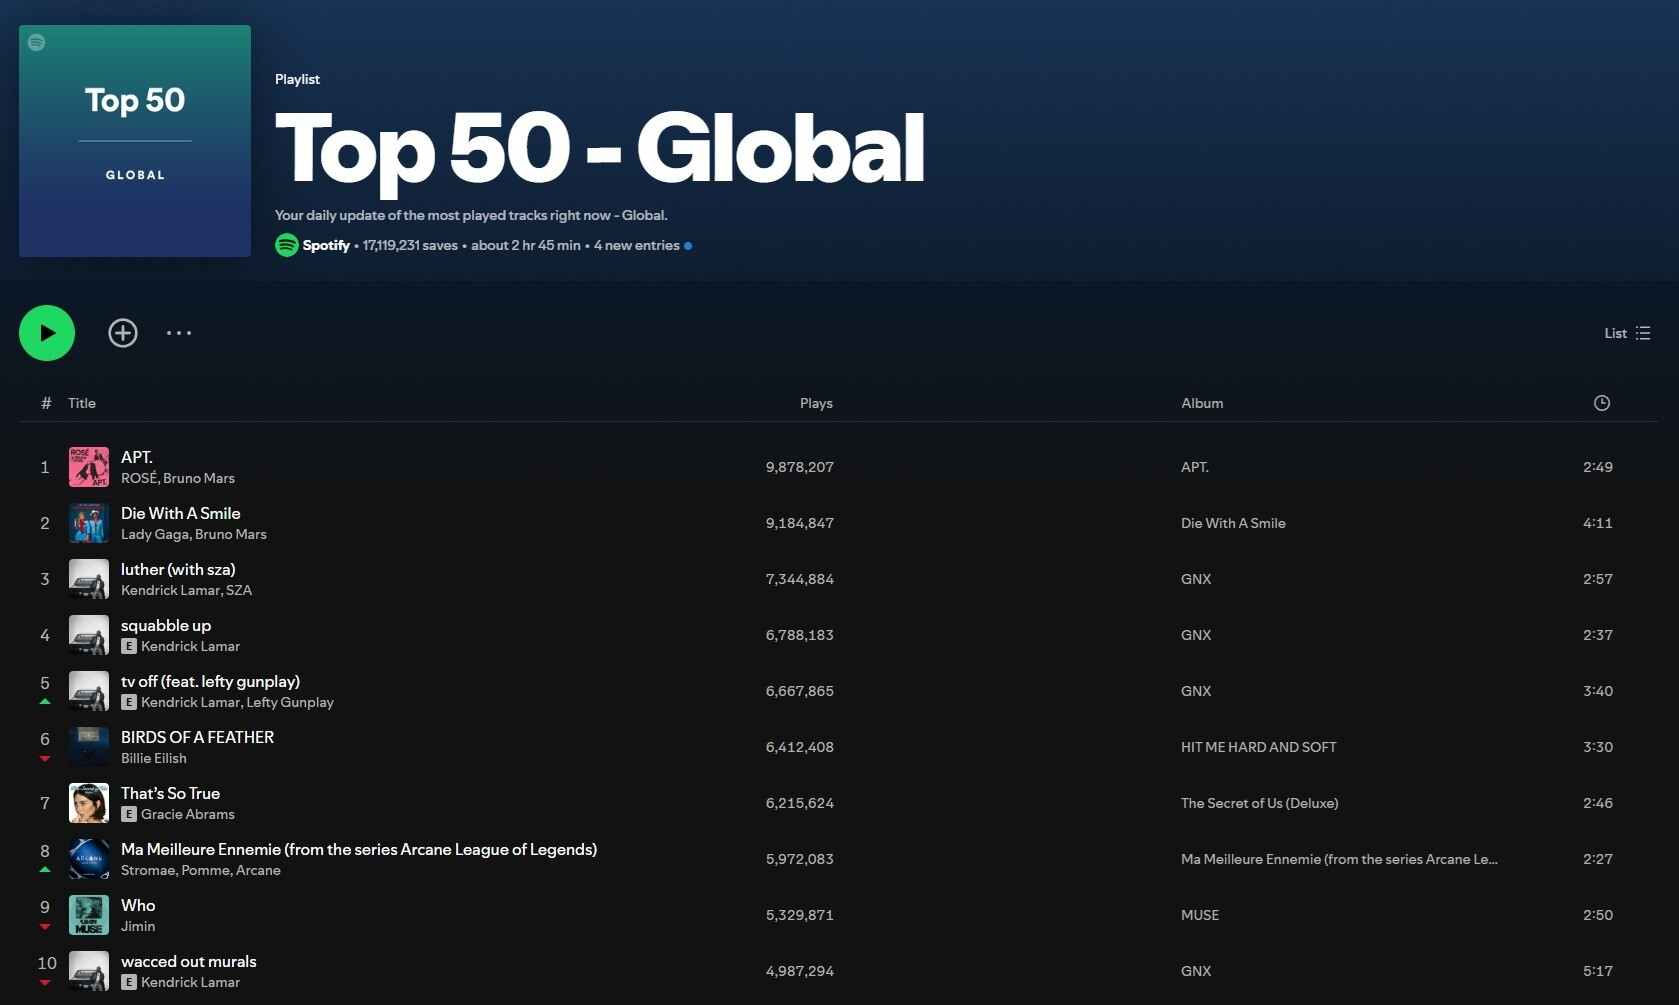
Task: Open the Spotify creator profile link
Action: pos(326,245)
